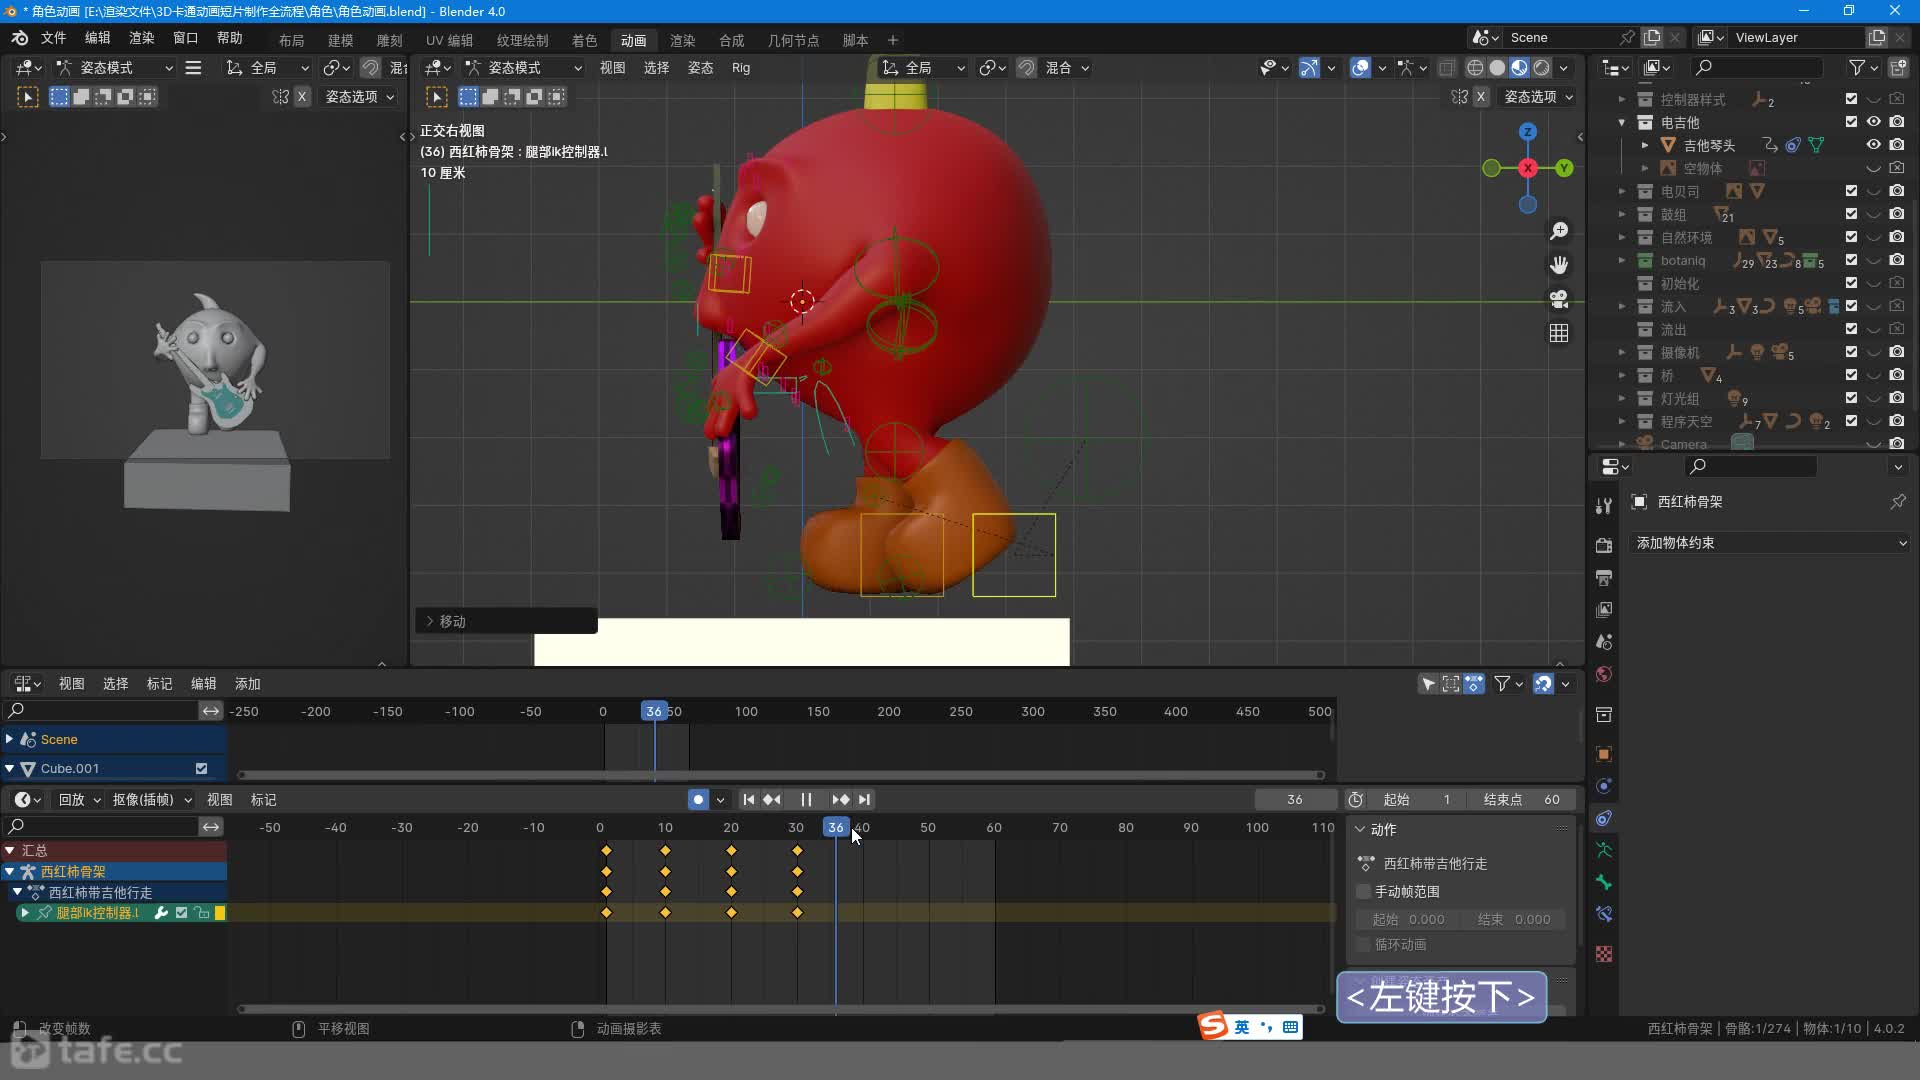Open the Scene properties tab
The image size is (1920, 1080).
pyautogui.click(x=1604, y=642)
